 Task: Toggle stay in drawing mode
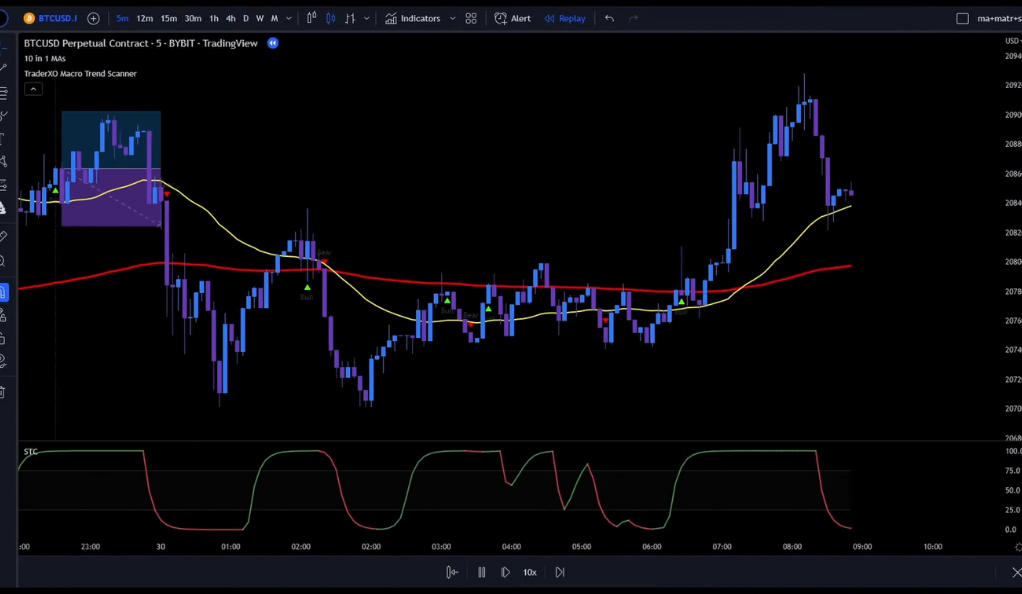(4, 316)
